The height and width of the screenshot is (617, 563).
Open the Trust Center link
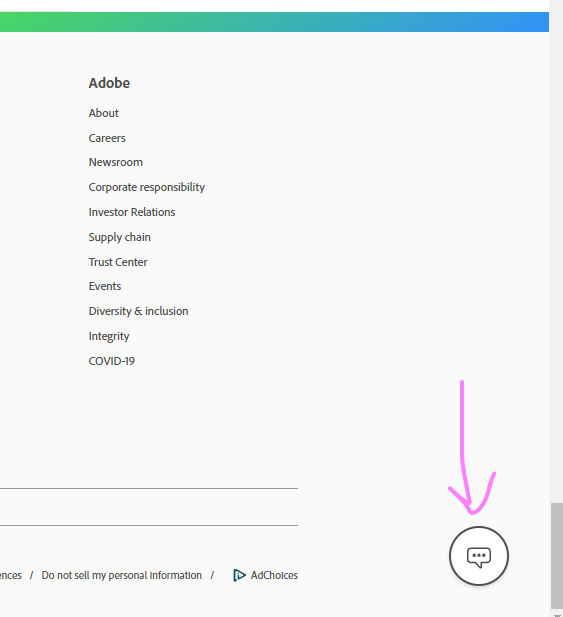click(118, 262)
